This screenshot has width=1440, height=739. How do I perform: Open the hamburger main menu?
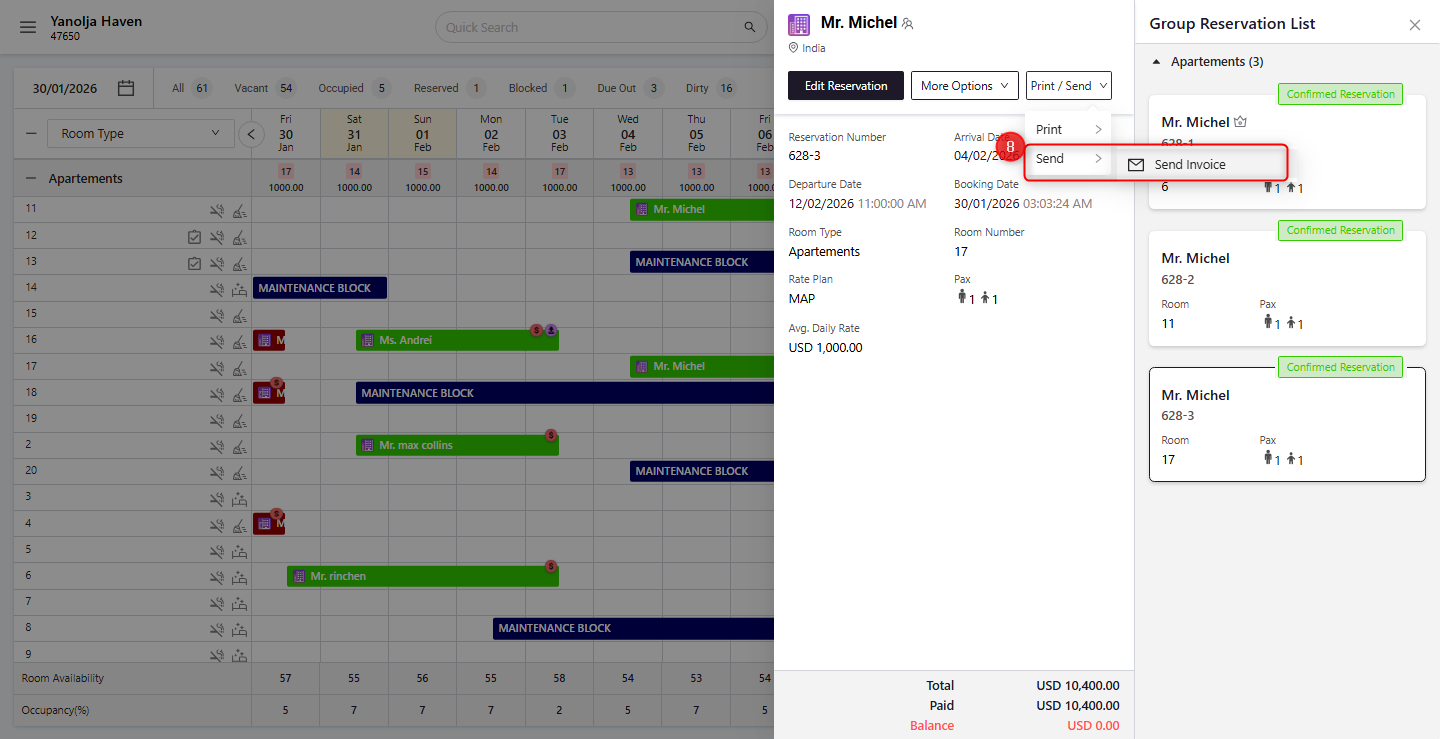28,28
